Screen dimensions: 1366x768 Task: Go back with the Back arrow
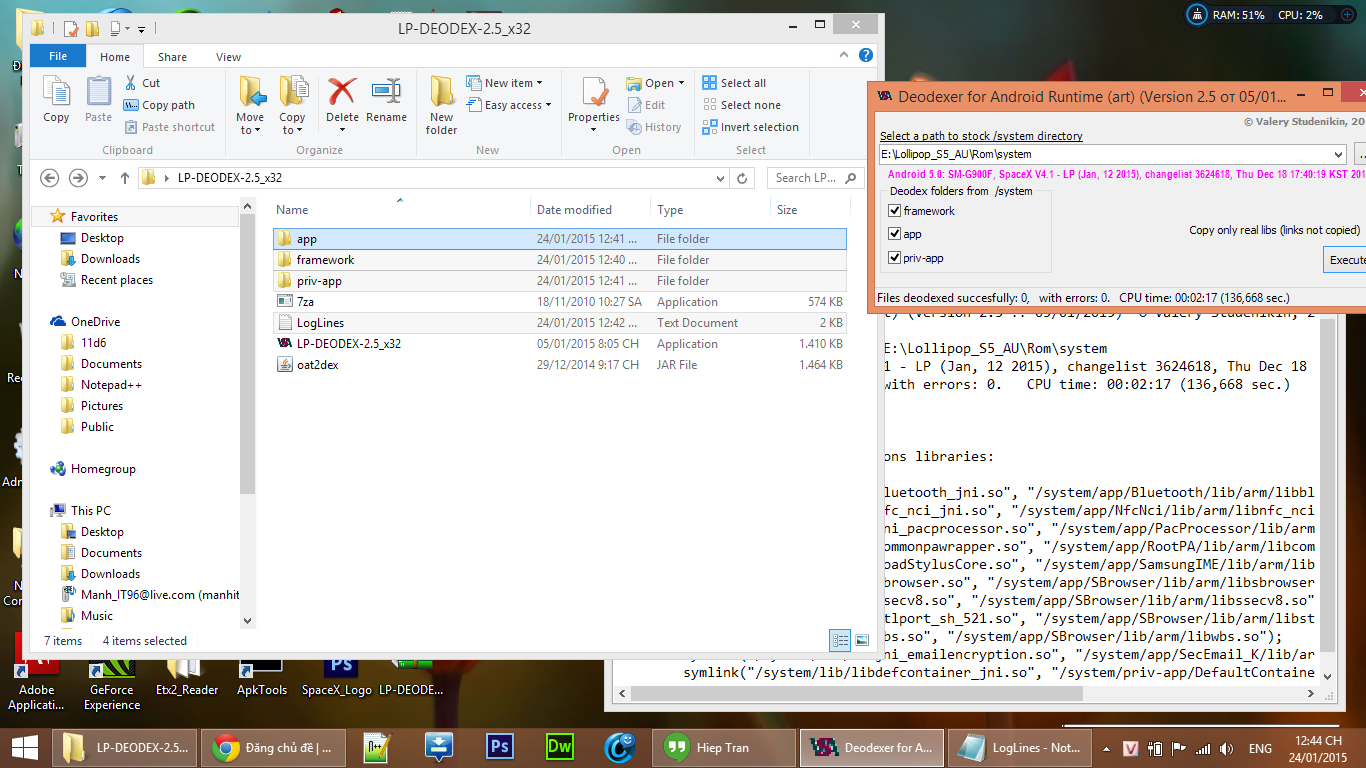click(50, 178)
